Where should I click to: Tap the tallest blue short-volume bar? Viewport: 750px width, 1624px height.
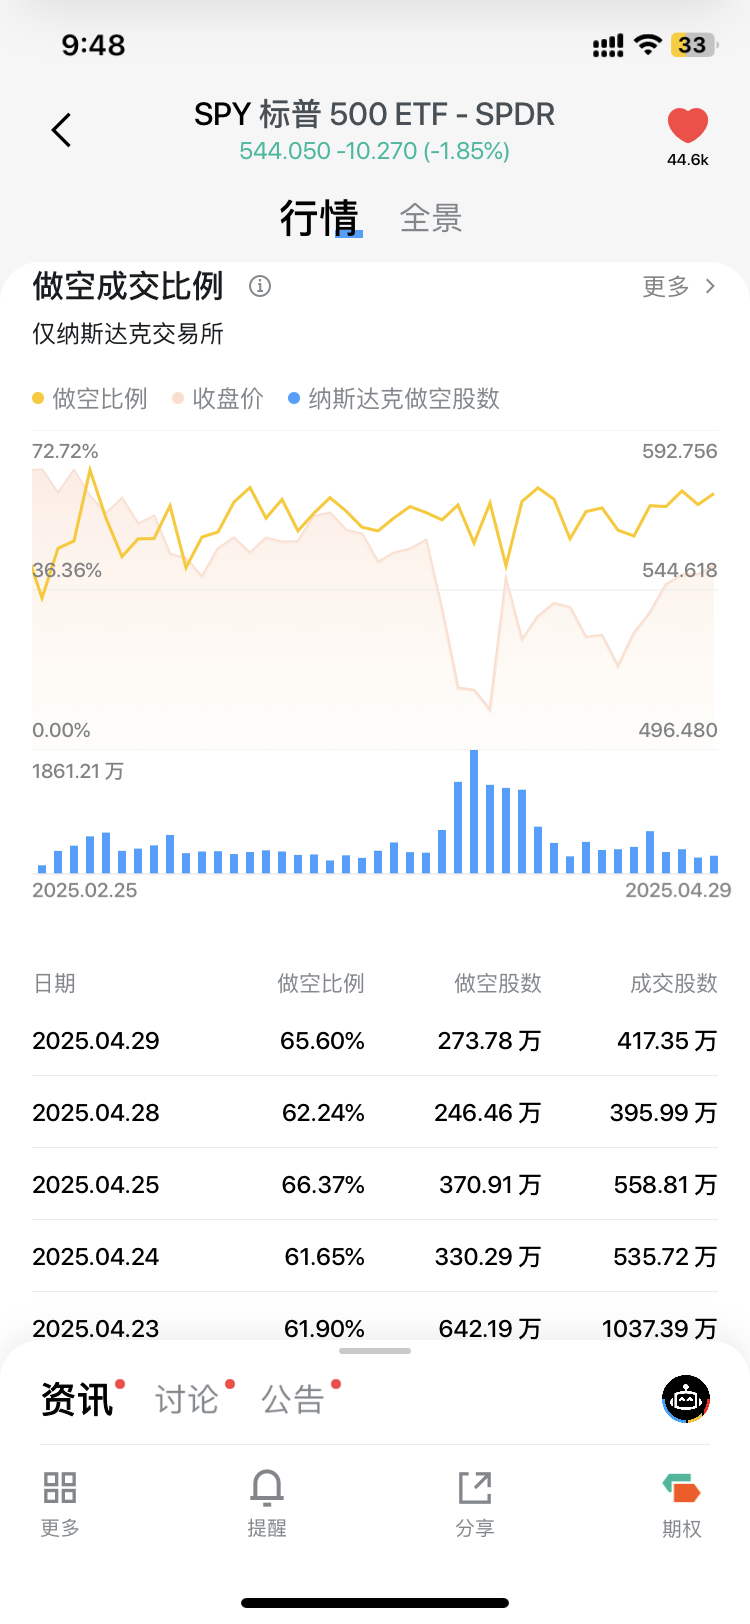click(x=474, y=811)
